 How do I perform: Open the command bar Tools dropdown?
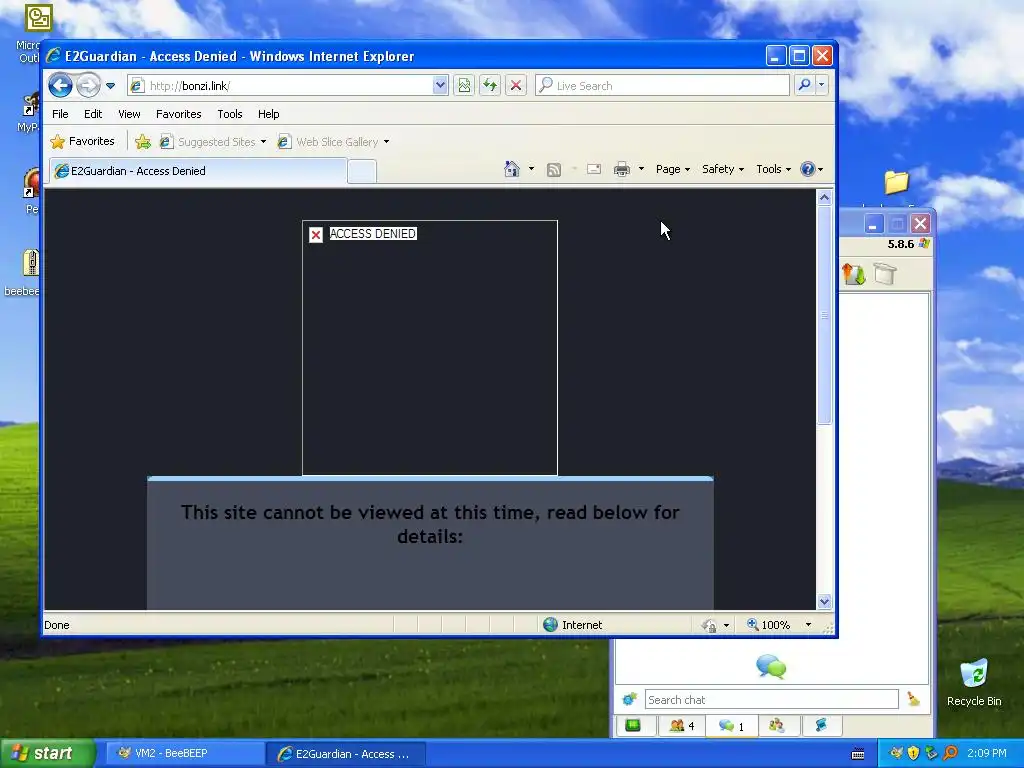[773, 169]
